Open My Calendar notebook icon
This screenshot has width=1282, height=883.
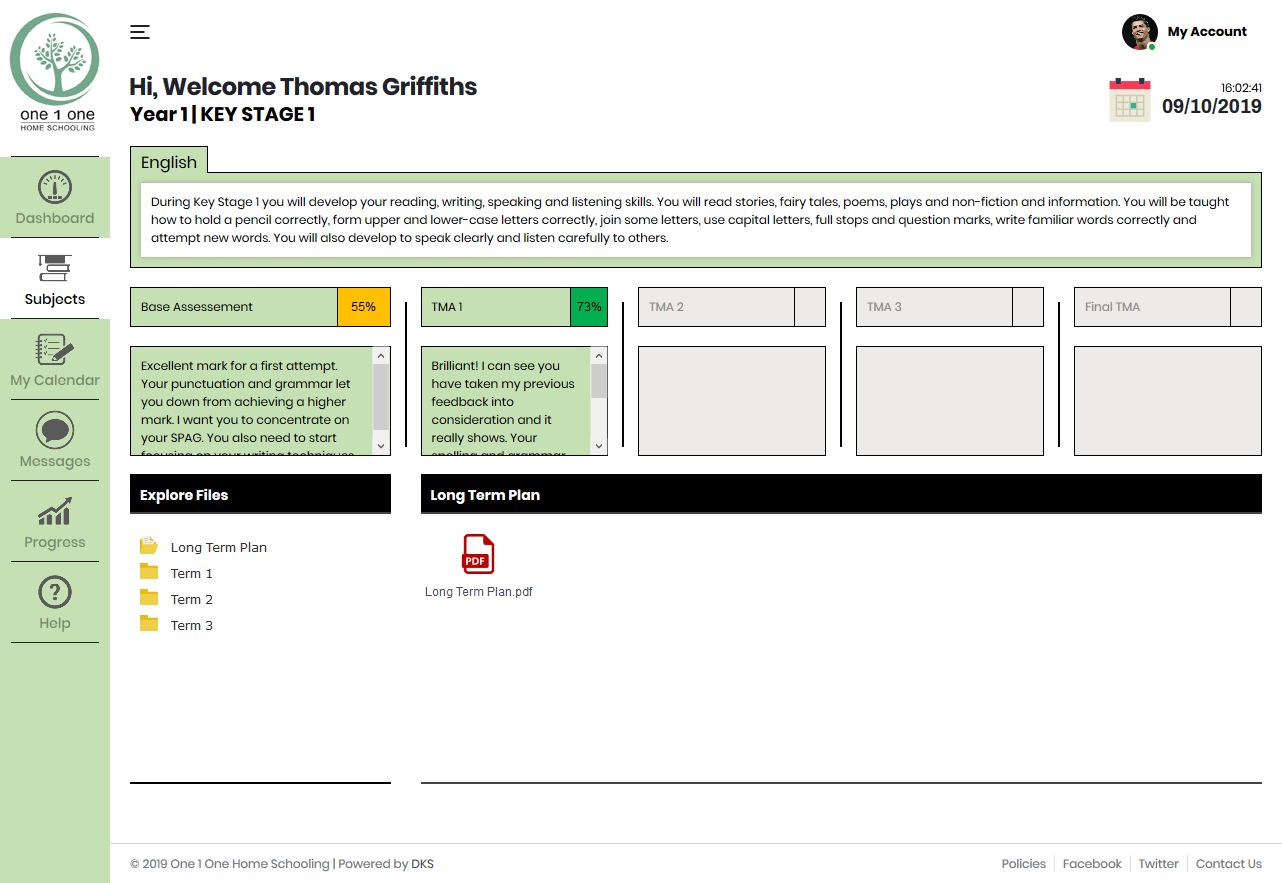click(x=55, y=350)
